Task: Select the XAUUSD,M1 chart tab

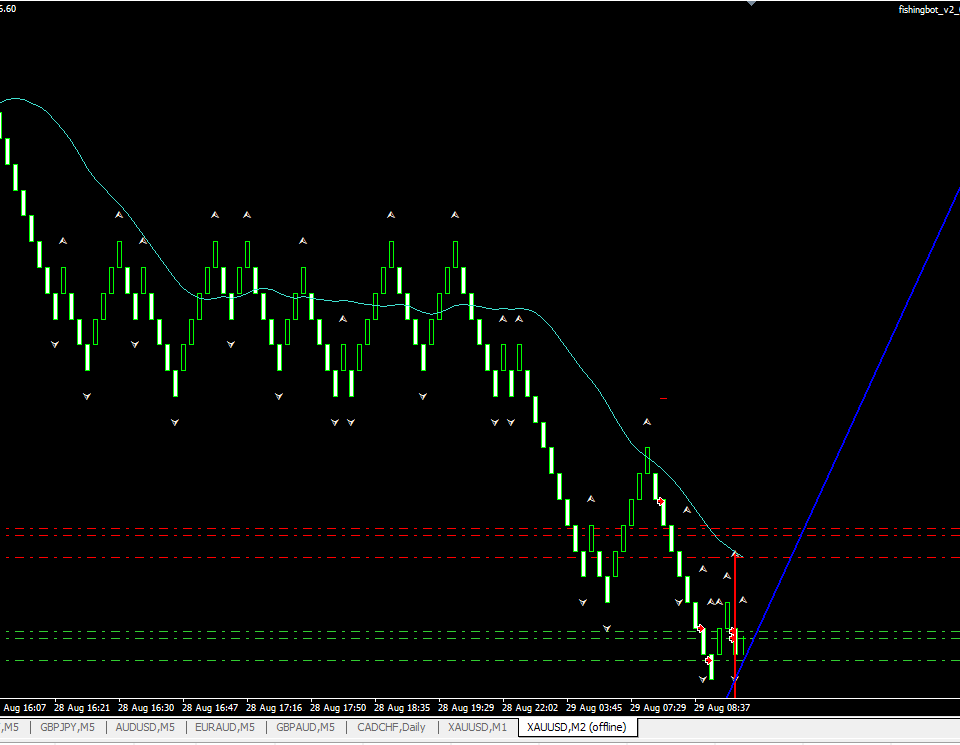Action: (478, 727)
